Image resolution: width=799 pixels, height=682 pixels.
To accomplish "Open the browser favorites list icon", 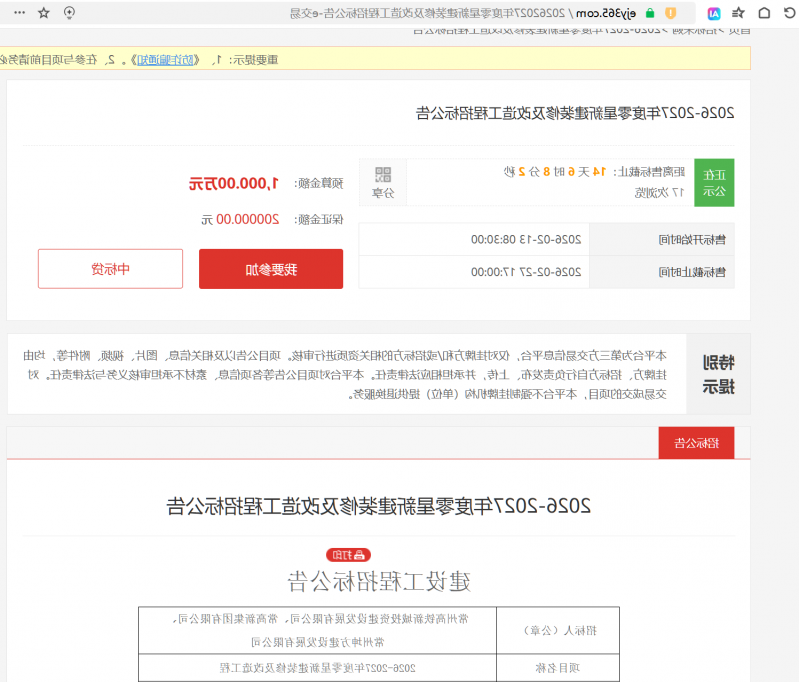I will (x=738, y=13).
